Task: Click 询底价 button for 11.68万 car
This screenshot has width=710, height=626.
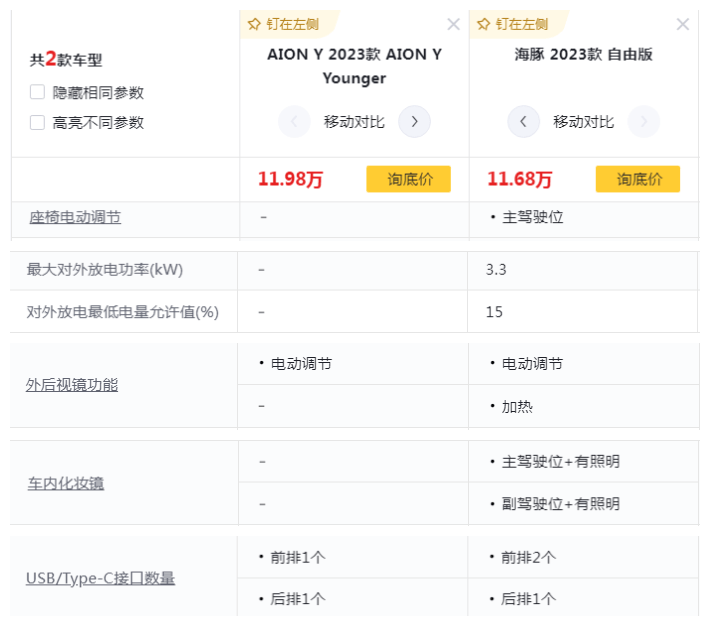Action: (x=638, y=179)
